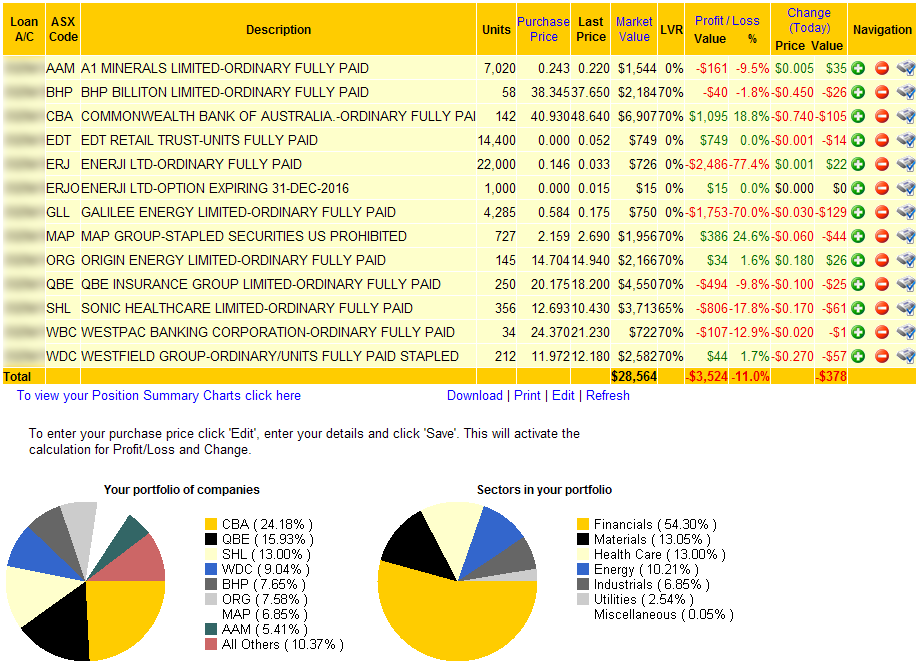Click the Energy blue sector legend swatch
This screenshot has height=664, width=919.
[x=583, y=569]
